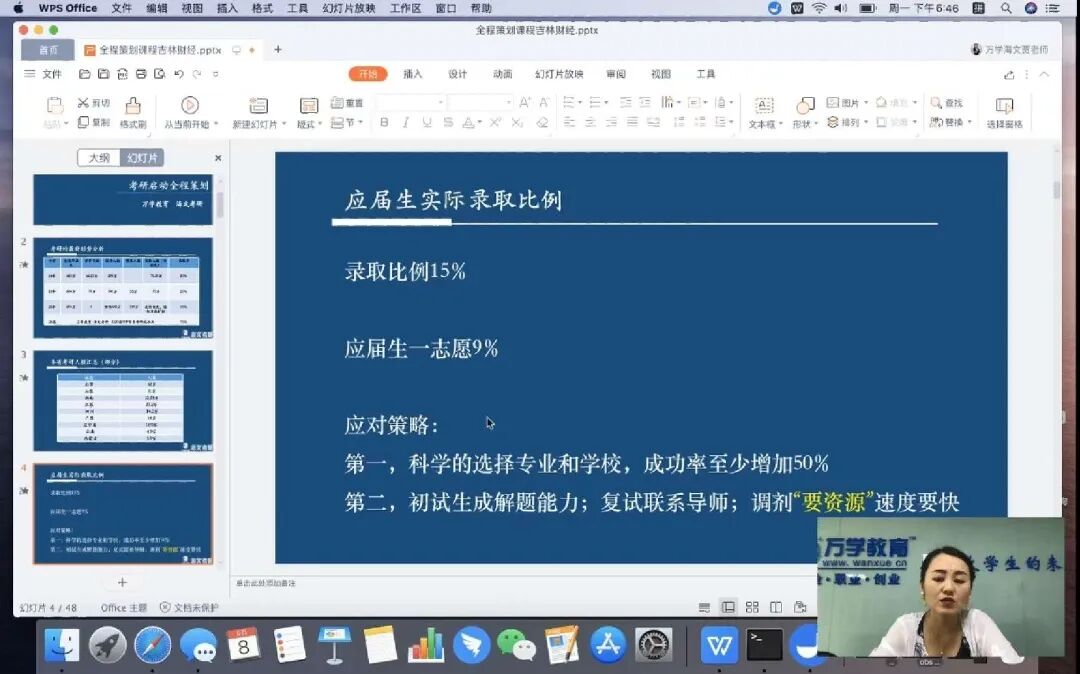Click the Format Painter brush icon
The image size is (1080, 674).
pos(132,106)
